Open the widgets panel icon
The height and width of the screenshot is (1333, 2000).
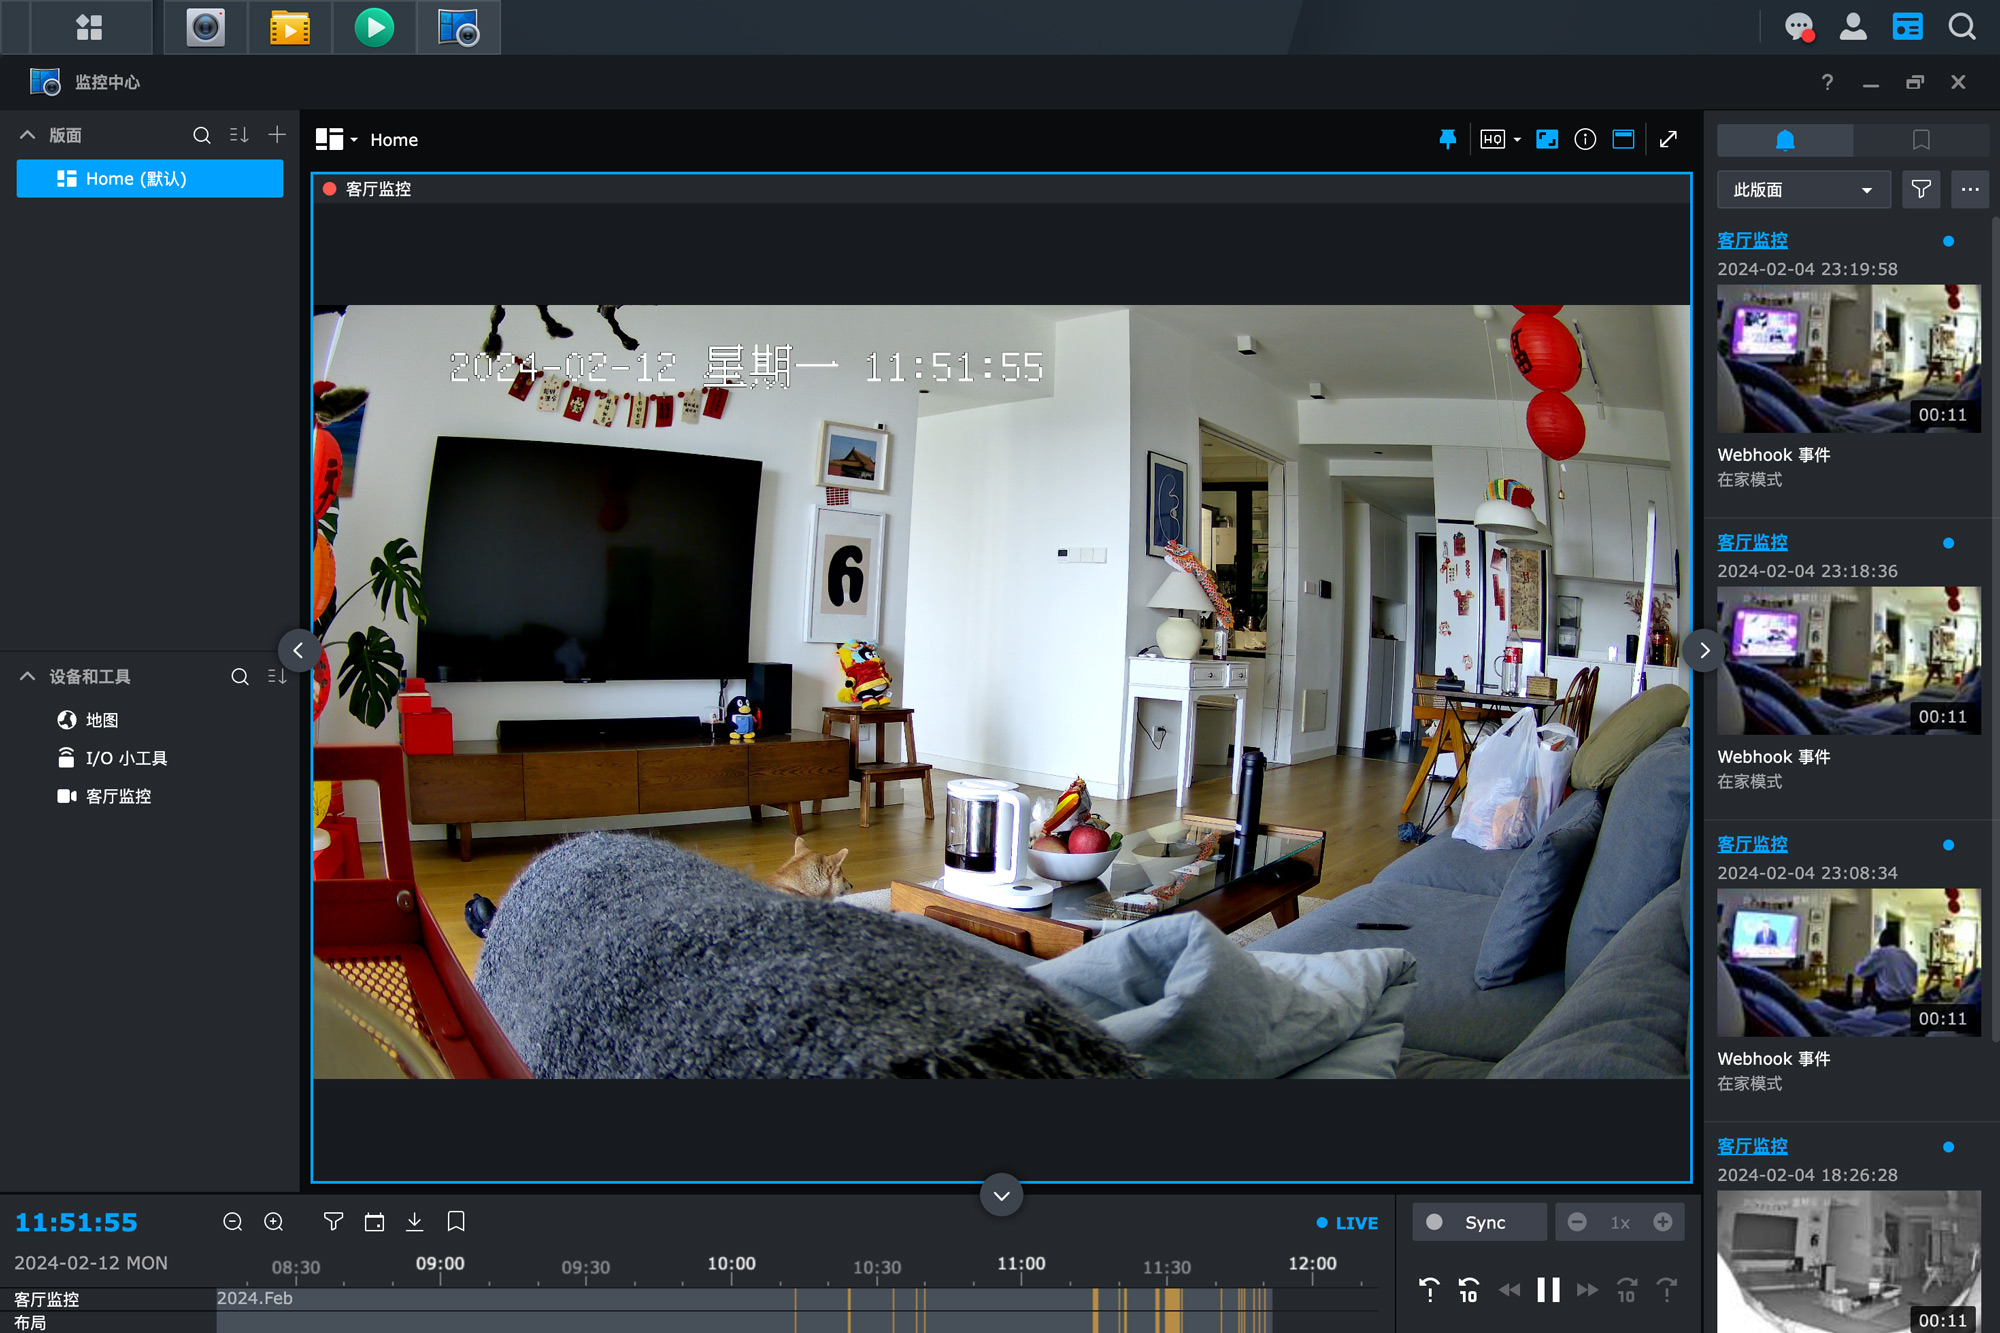click(1907, 27)
